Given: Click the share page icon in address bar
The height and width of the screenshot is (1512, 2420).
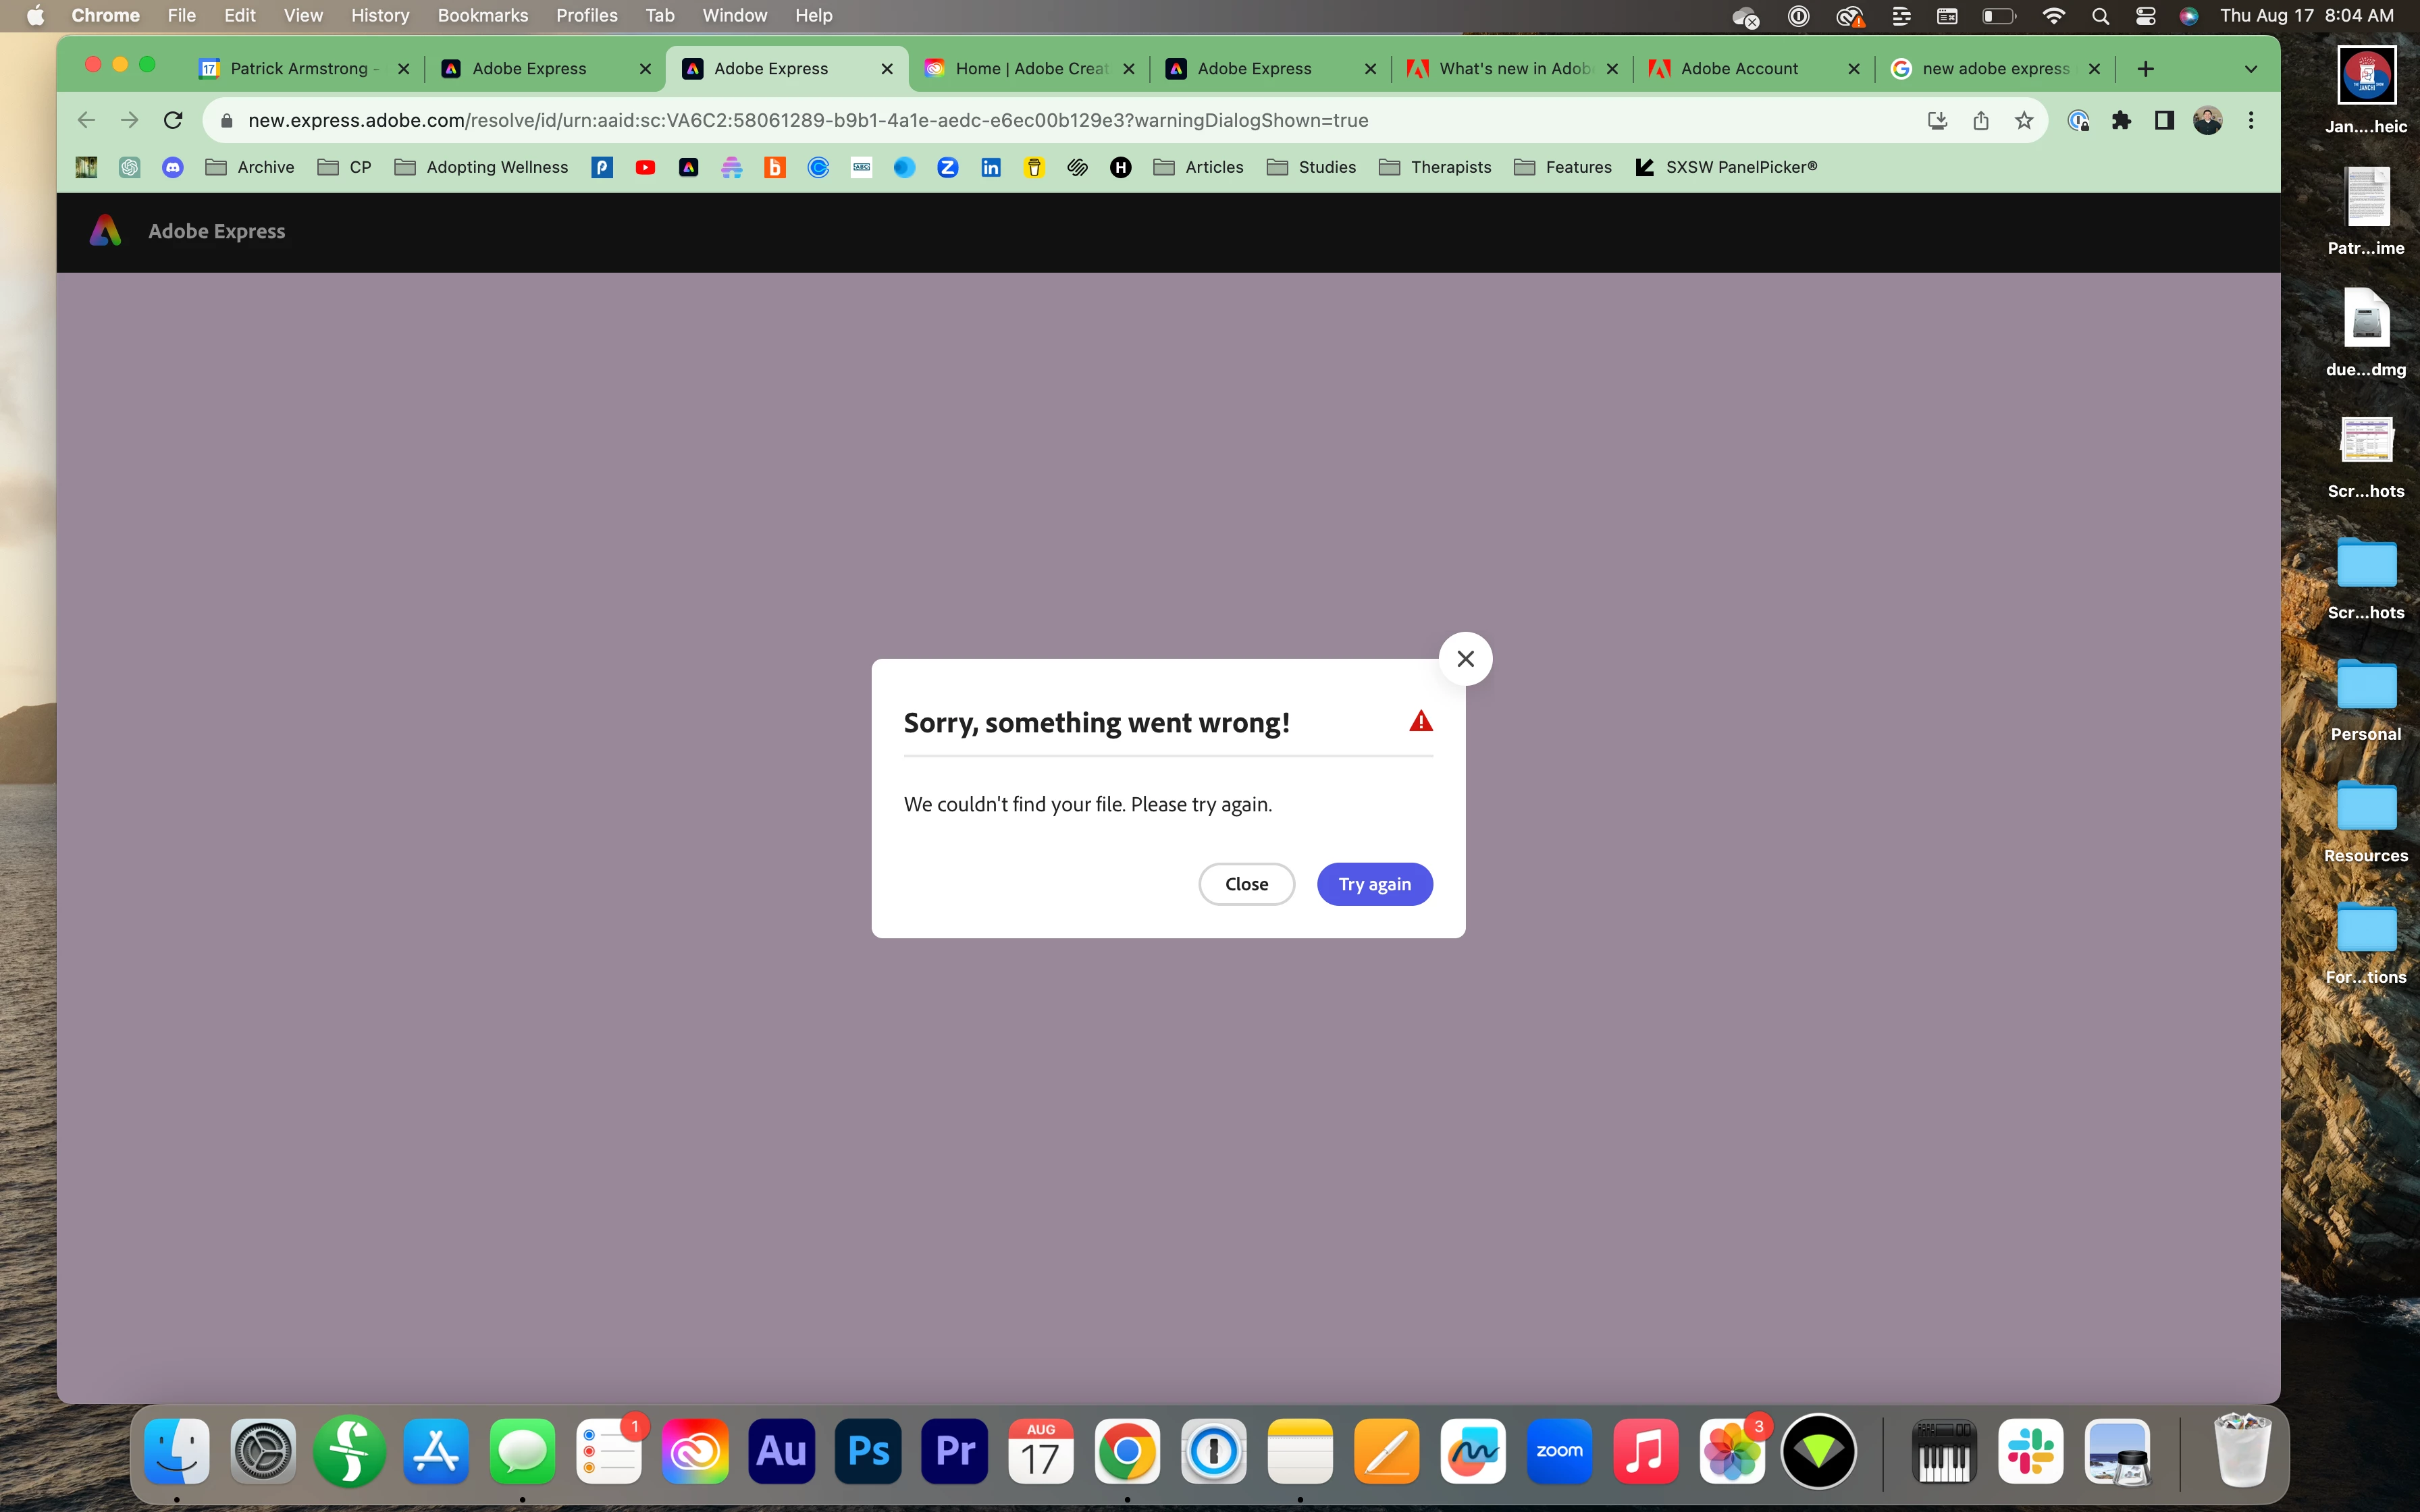Looking at the screenshot, I should (1980, 120).
